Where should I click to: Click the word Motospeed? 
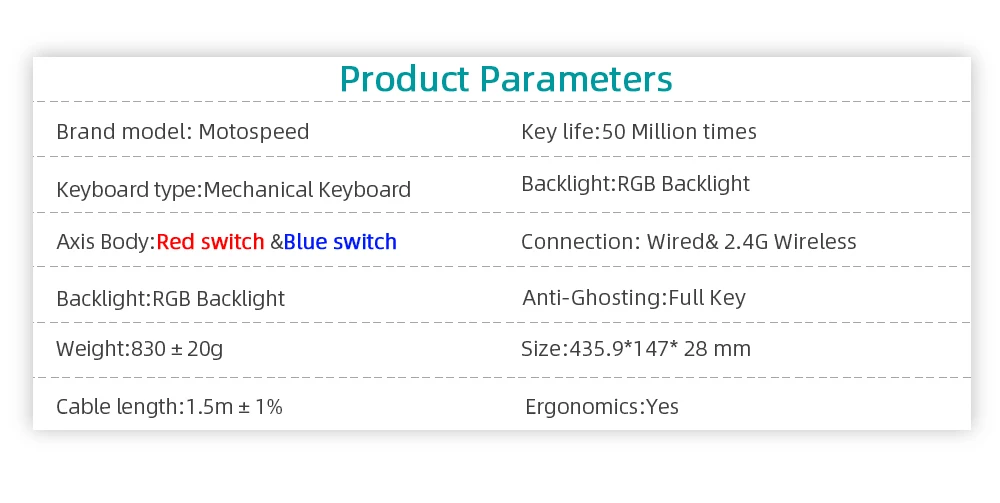(x=254, y=132)
